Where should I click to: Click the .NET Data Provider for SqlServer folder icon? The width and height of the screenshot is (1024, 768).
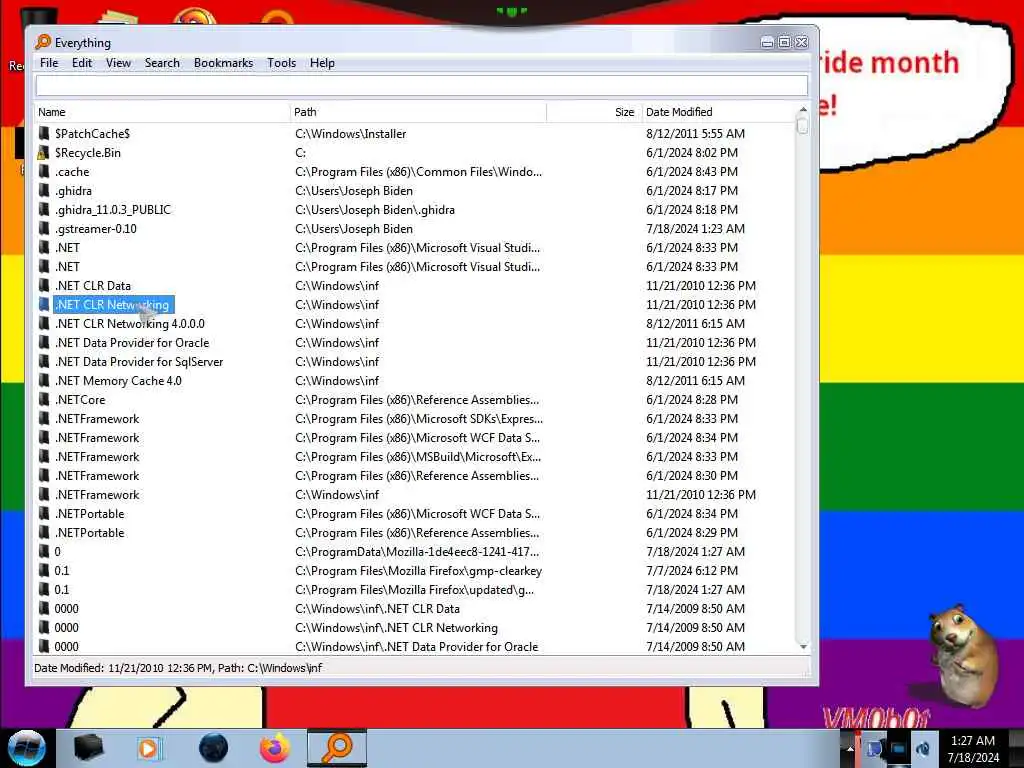click(x=44, y=361)
